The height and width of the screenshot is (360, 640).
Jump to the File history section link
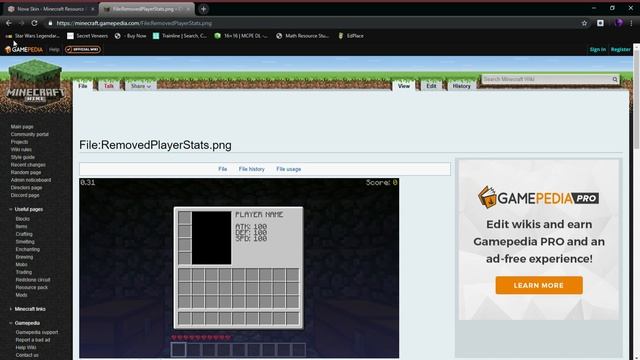coord(251,169)
